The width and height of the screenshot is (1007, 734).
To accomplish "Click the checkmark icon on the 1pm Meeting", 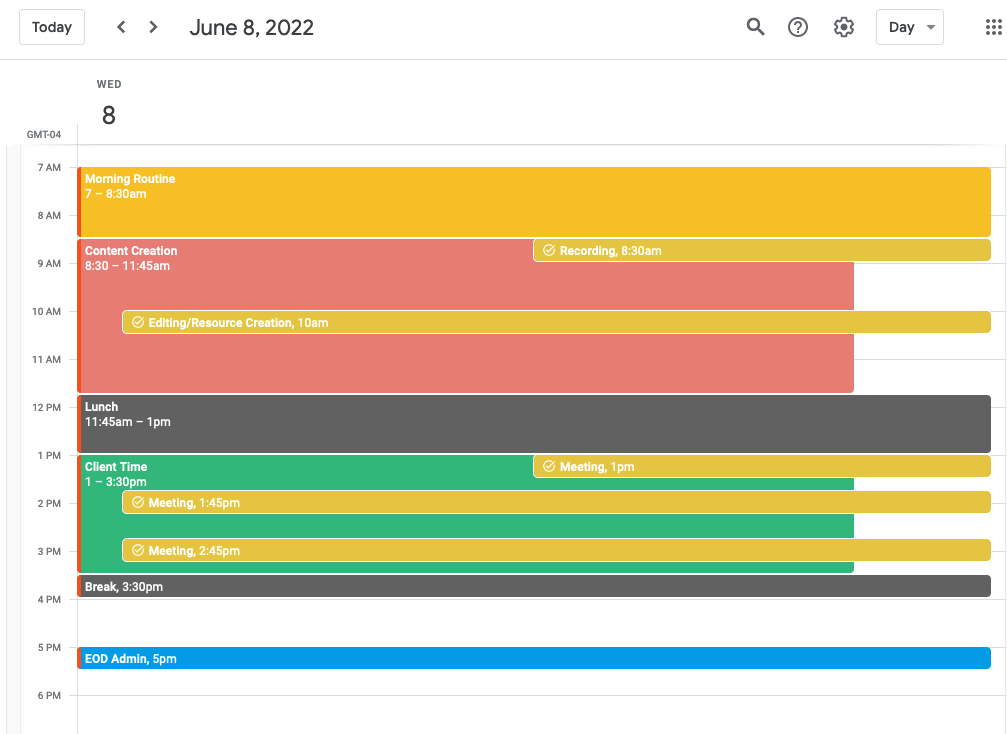I will (x=549, y=466).
